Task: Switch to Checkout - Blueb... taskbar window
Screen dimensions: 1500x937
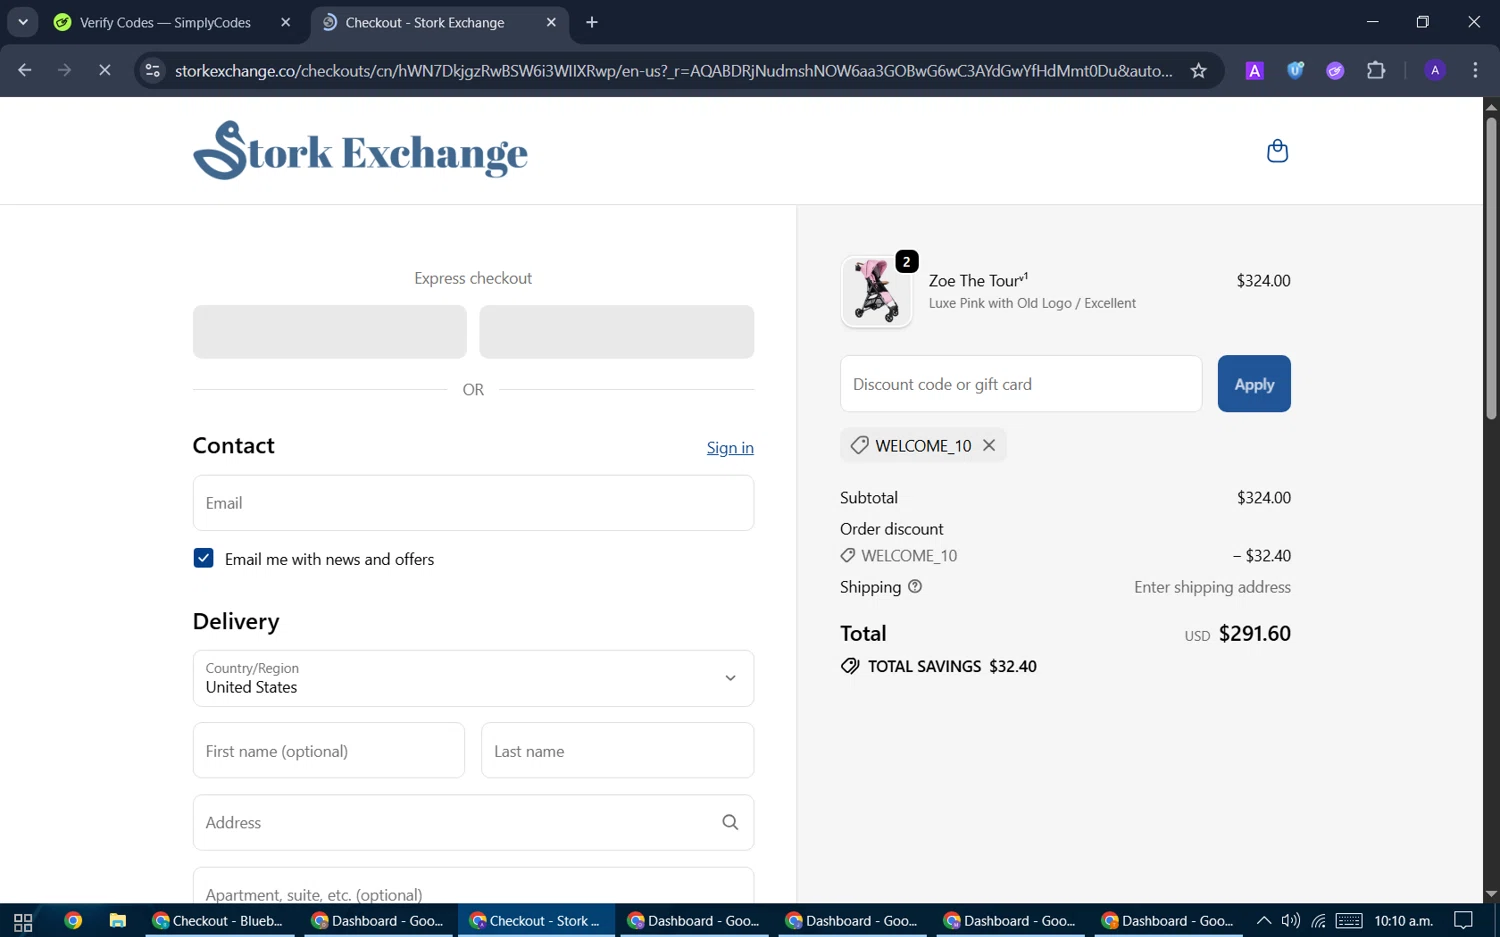Action: click(218, 921)
